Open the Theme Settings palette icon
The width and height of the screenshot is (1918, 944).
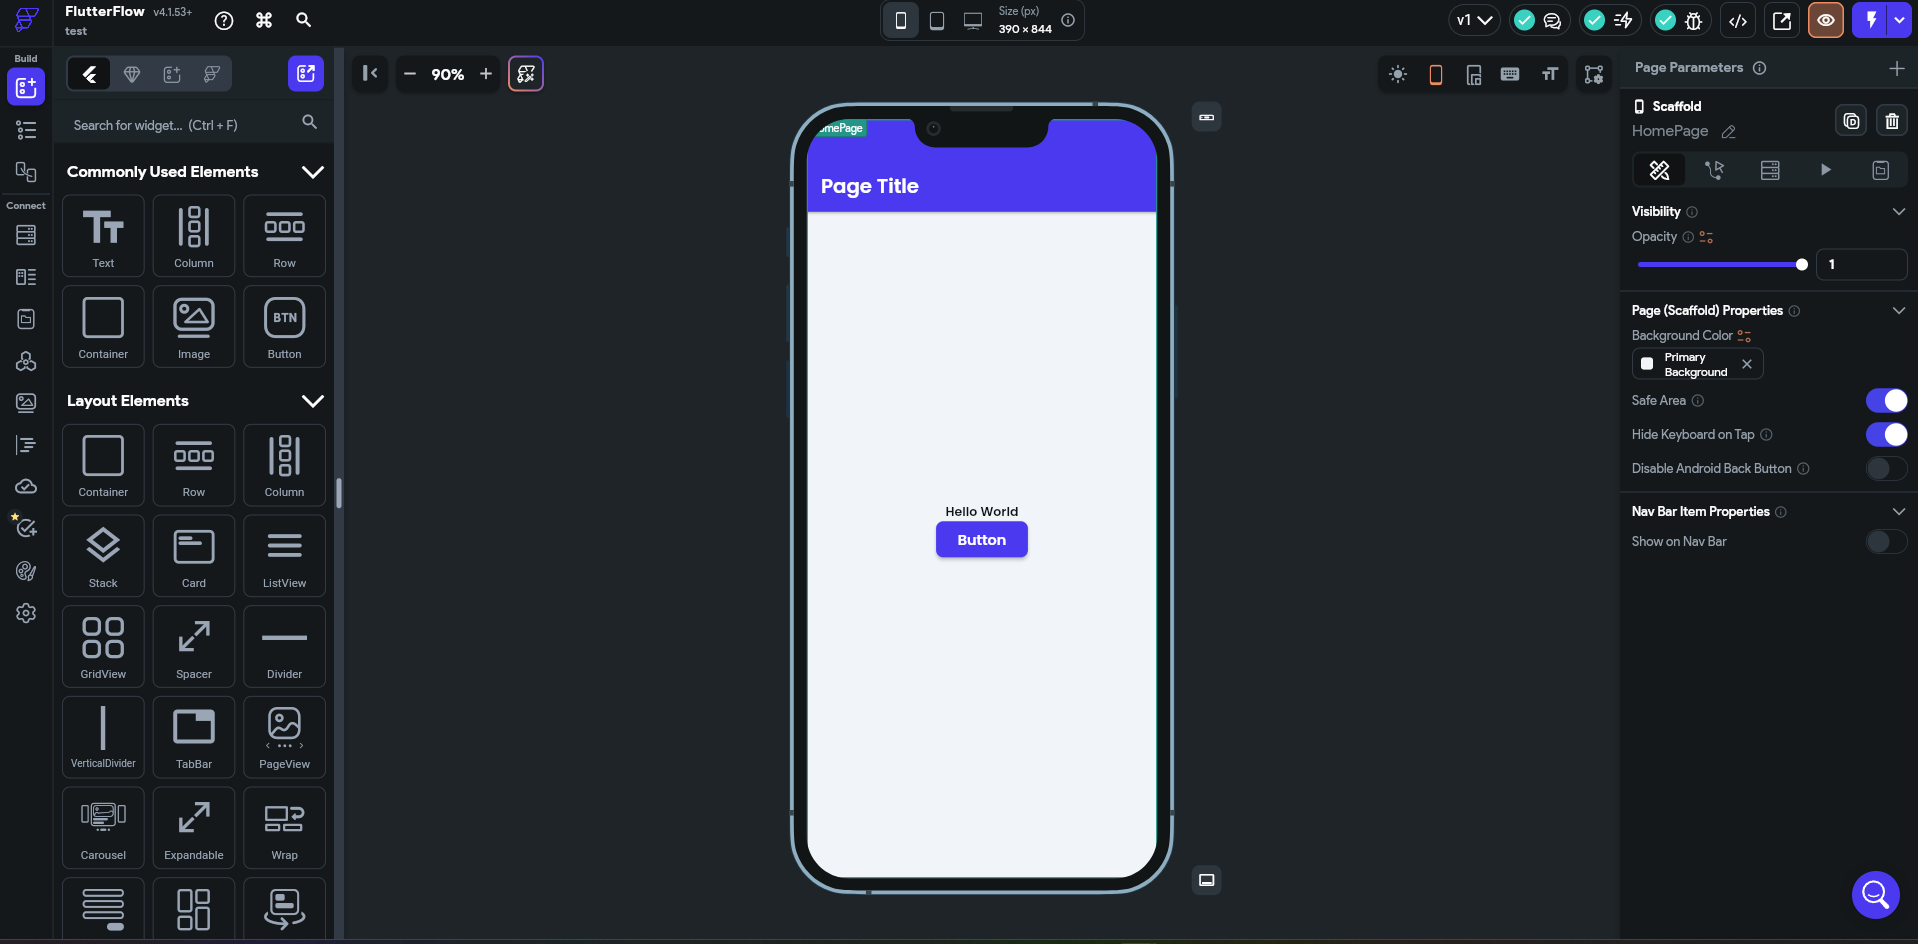tap(26, 571)
